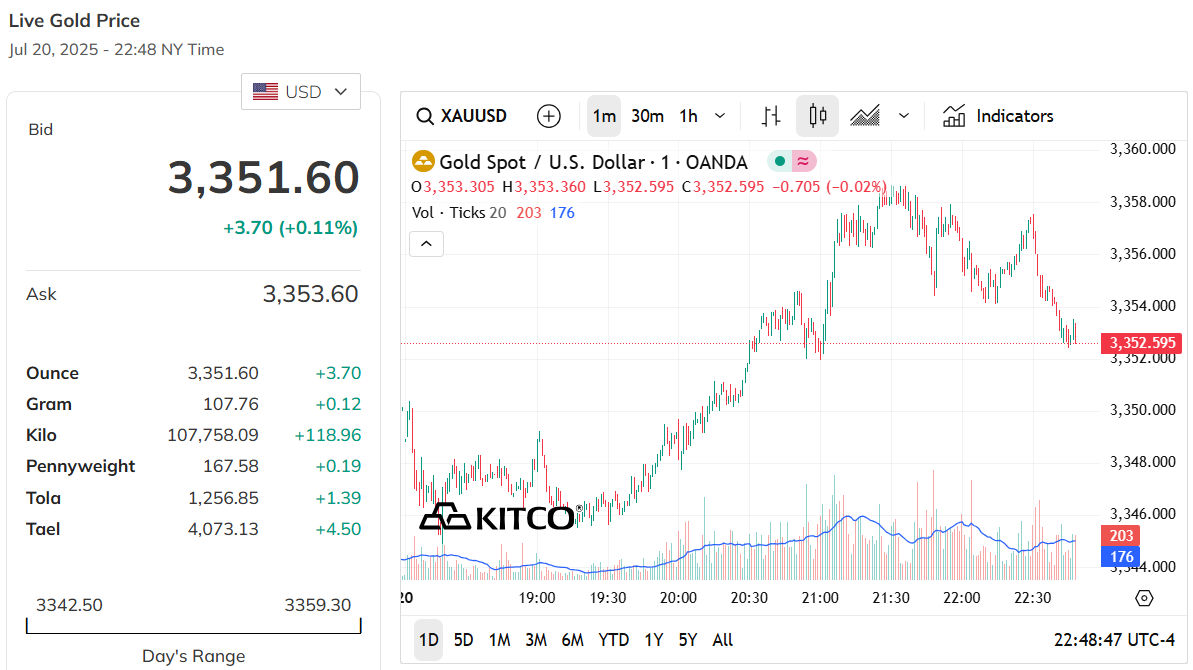Select the candlestick chart style icon

point(817,116)
